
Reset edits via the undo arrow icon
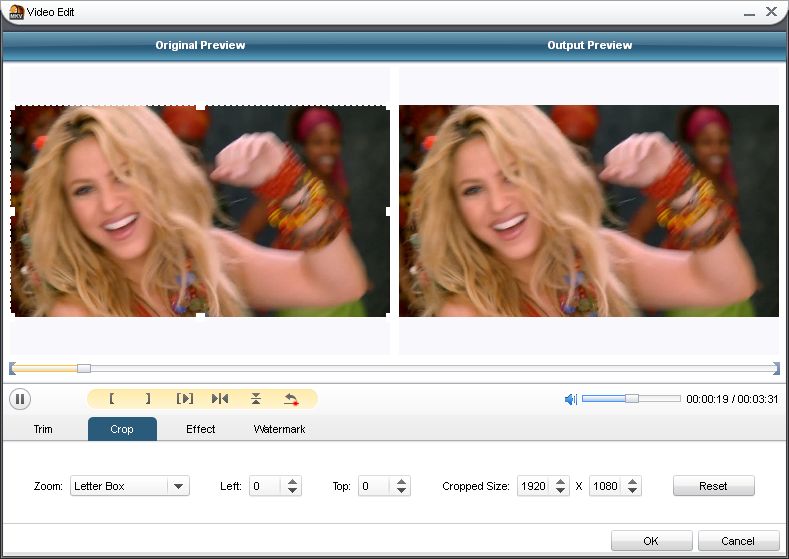(x=291, y=399)
